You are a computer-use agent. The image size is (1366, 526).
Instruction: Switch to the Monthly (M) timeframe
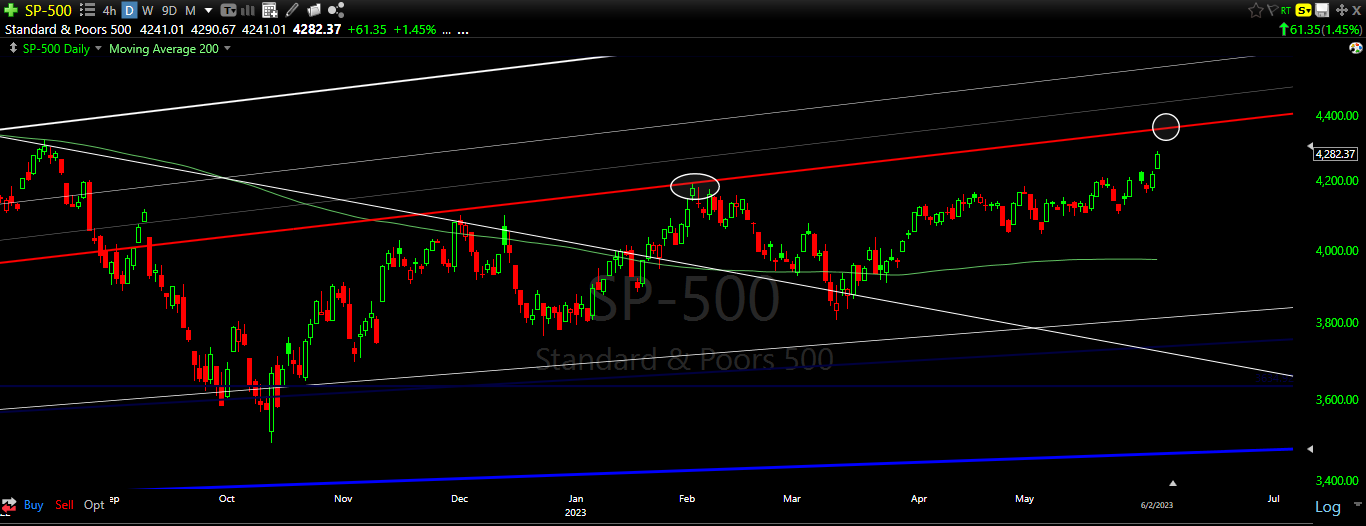click(189, 9)
